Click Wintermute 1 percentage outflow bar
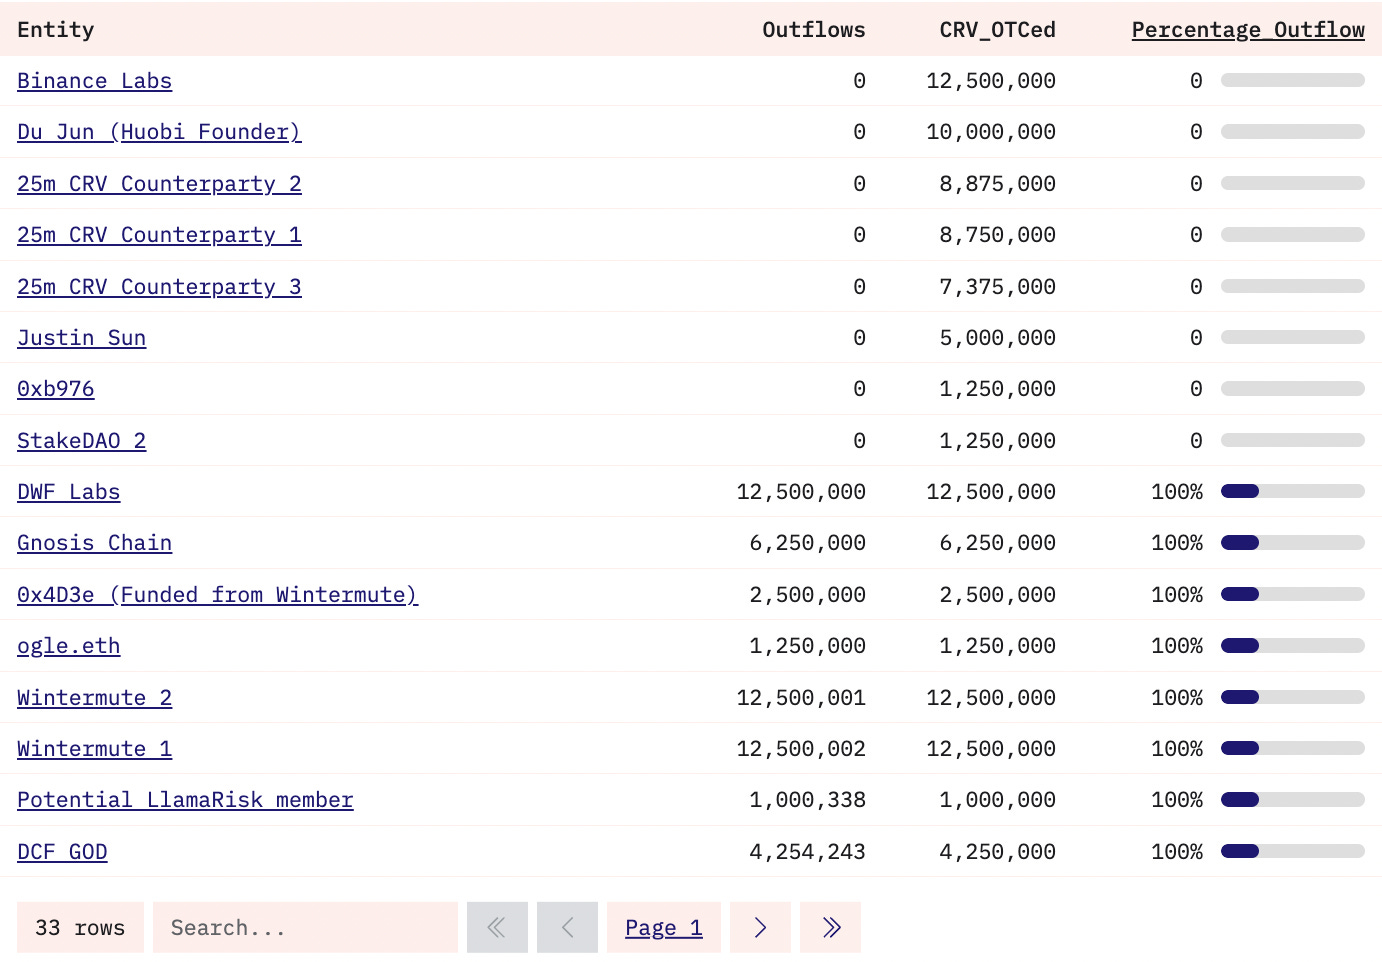The image size is (1382, 962). [1293, 748]
